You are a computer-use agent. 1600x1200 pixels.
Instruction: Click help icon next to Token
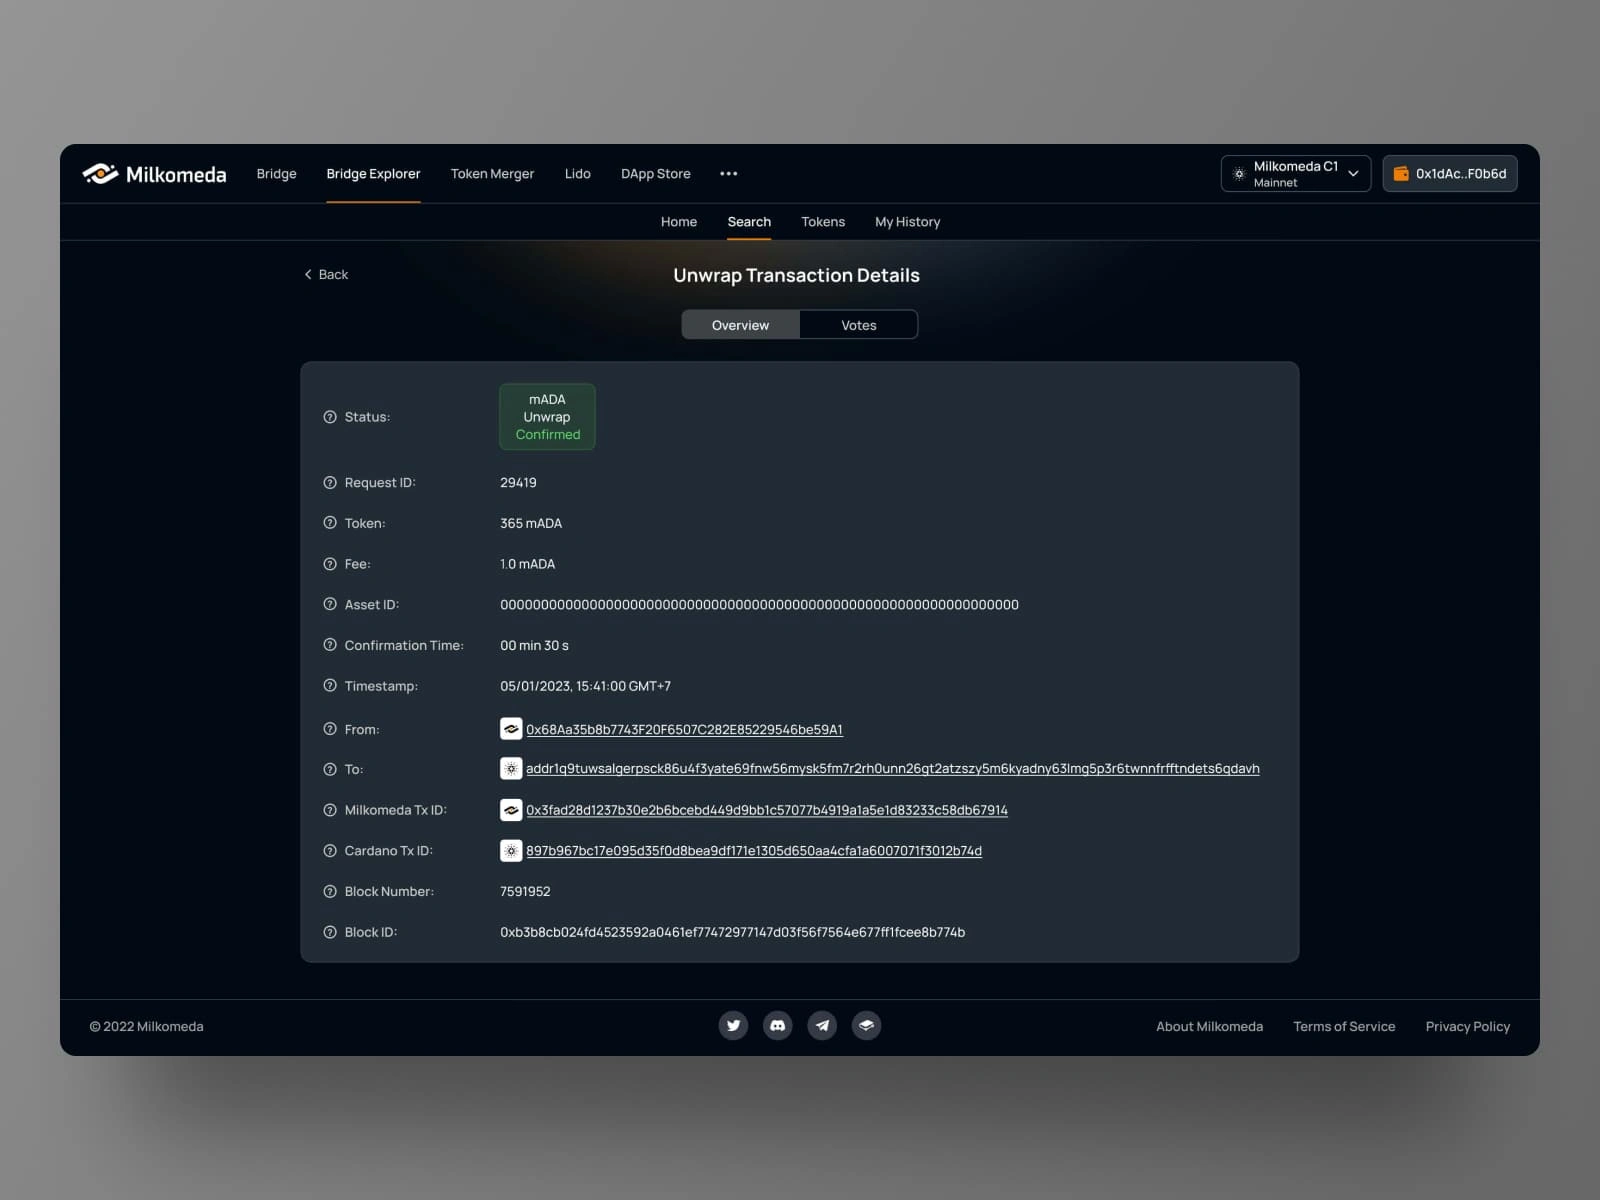(x=330, y=523)
